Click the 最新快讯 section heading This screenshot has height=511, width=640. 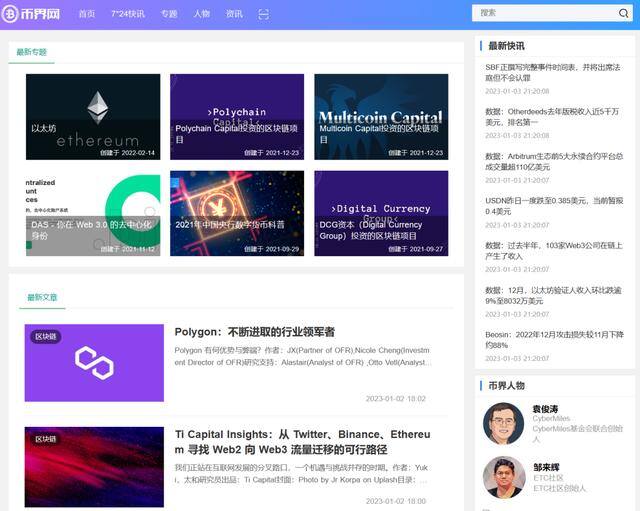click(x=506, y=46)
